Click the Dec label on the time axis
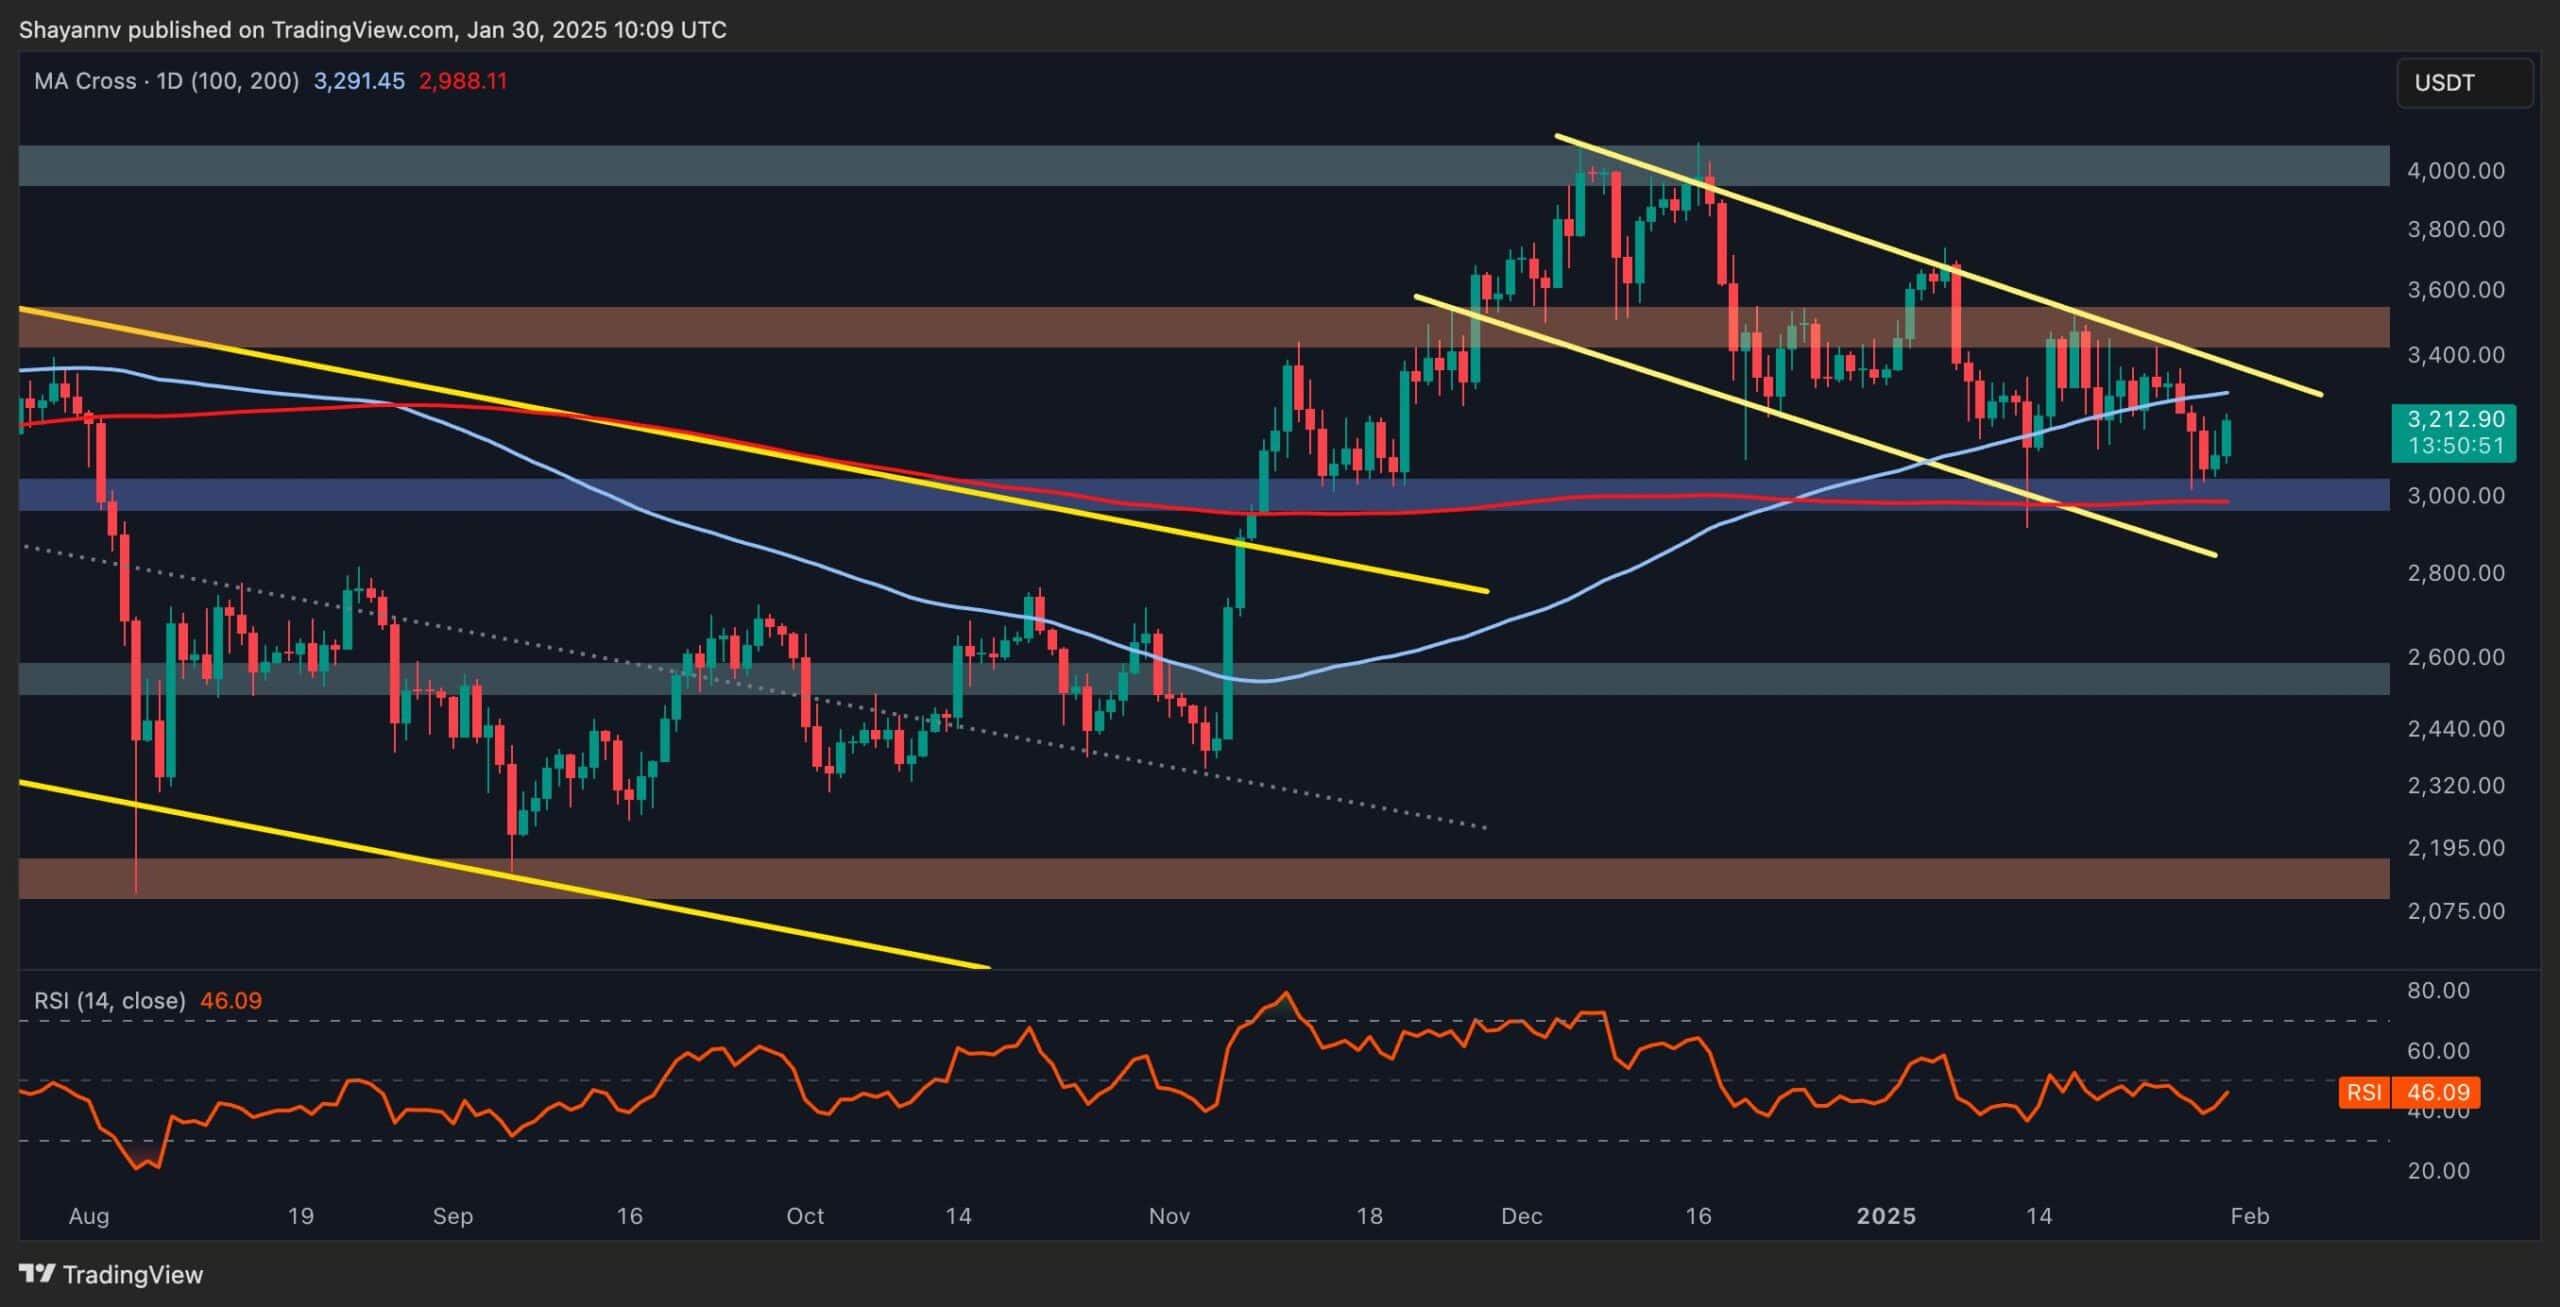The width and height of the screenshot is (2560, 1307). (x=1523, y=1217)
